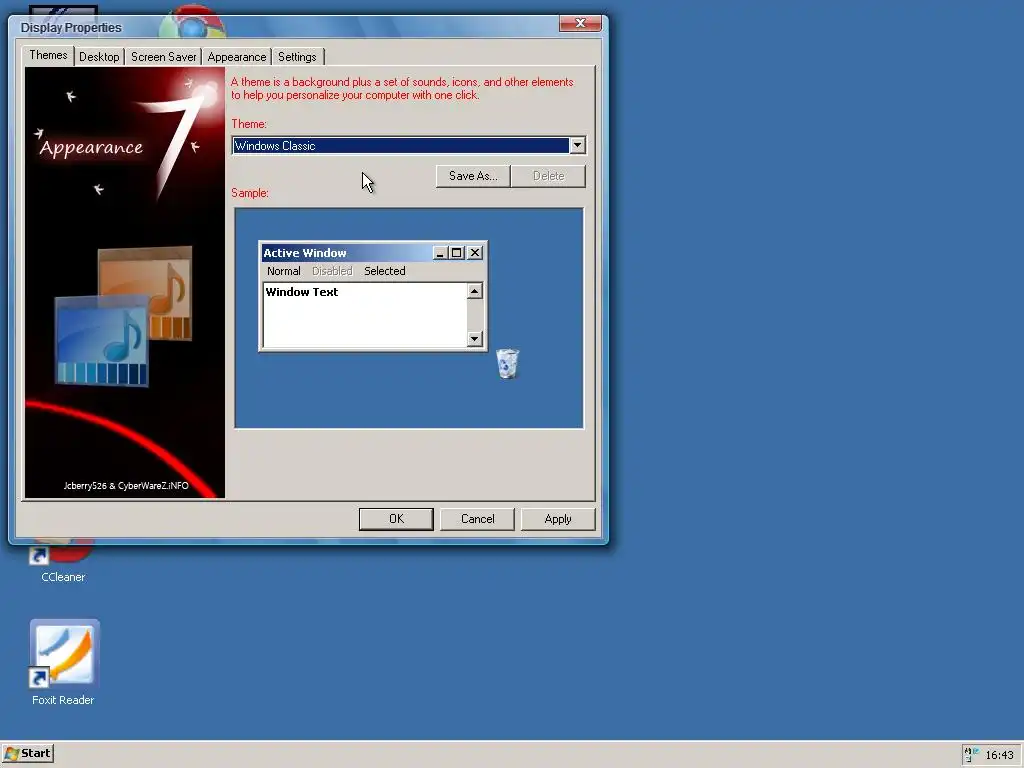The height and width of the screenshot is (768, 1024).
Task: Confirm with the OK button
Action: click(396, 519)
